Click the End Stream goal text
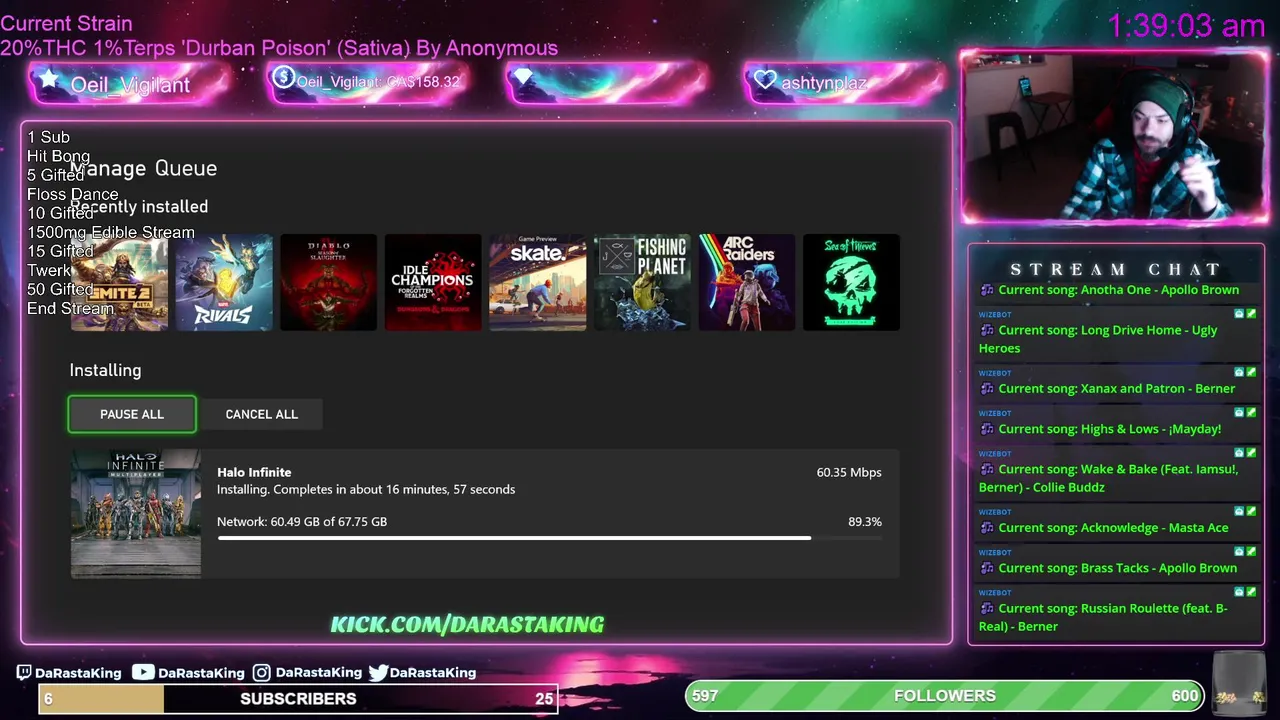This screenshot has width=1280, height=720. tap(70, 308)
